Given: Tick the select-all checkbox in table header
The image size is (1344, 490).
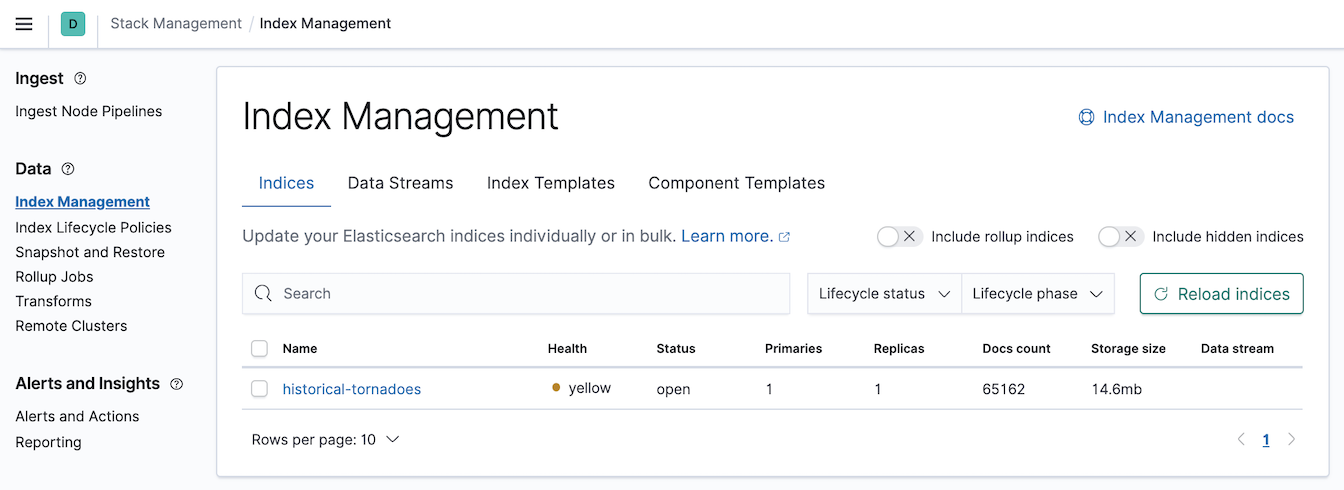Looking at the screenshot, I should (x=259, y=349).
